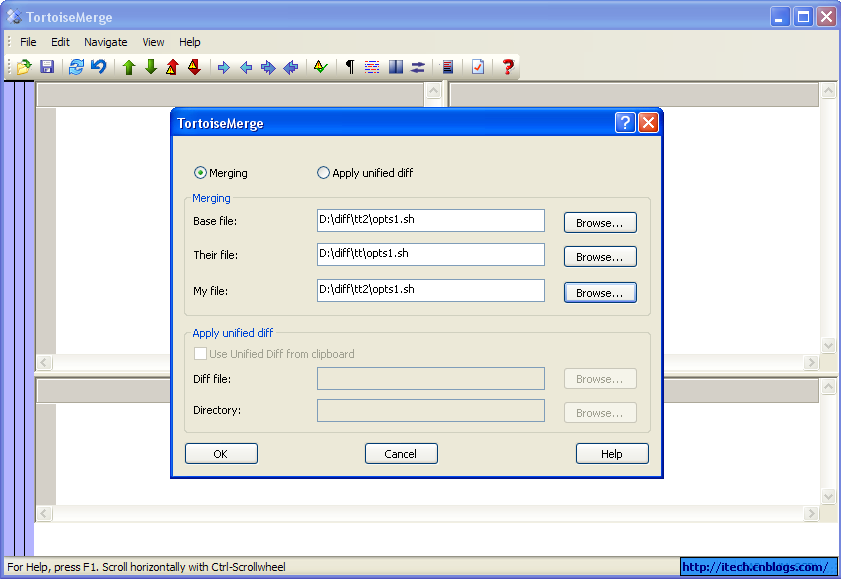Confirm the dialog with OK
This screenshot has width=841, height=579.
point(220,453)
